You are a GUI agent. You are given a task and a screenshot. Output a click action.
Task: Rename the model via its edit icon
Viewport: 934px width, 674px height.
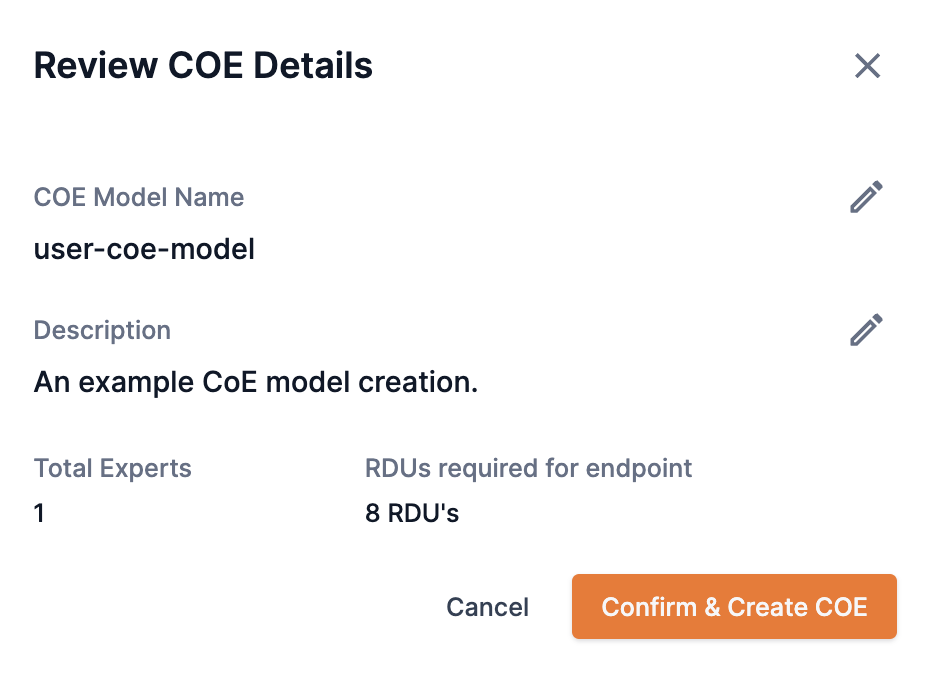pyautogui.click(x=866, y=197)
